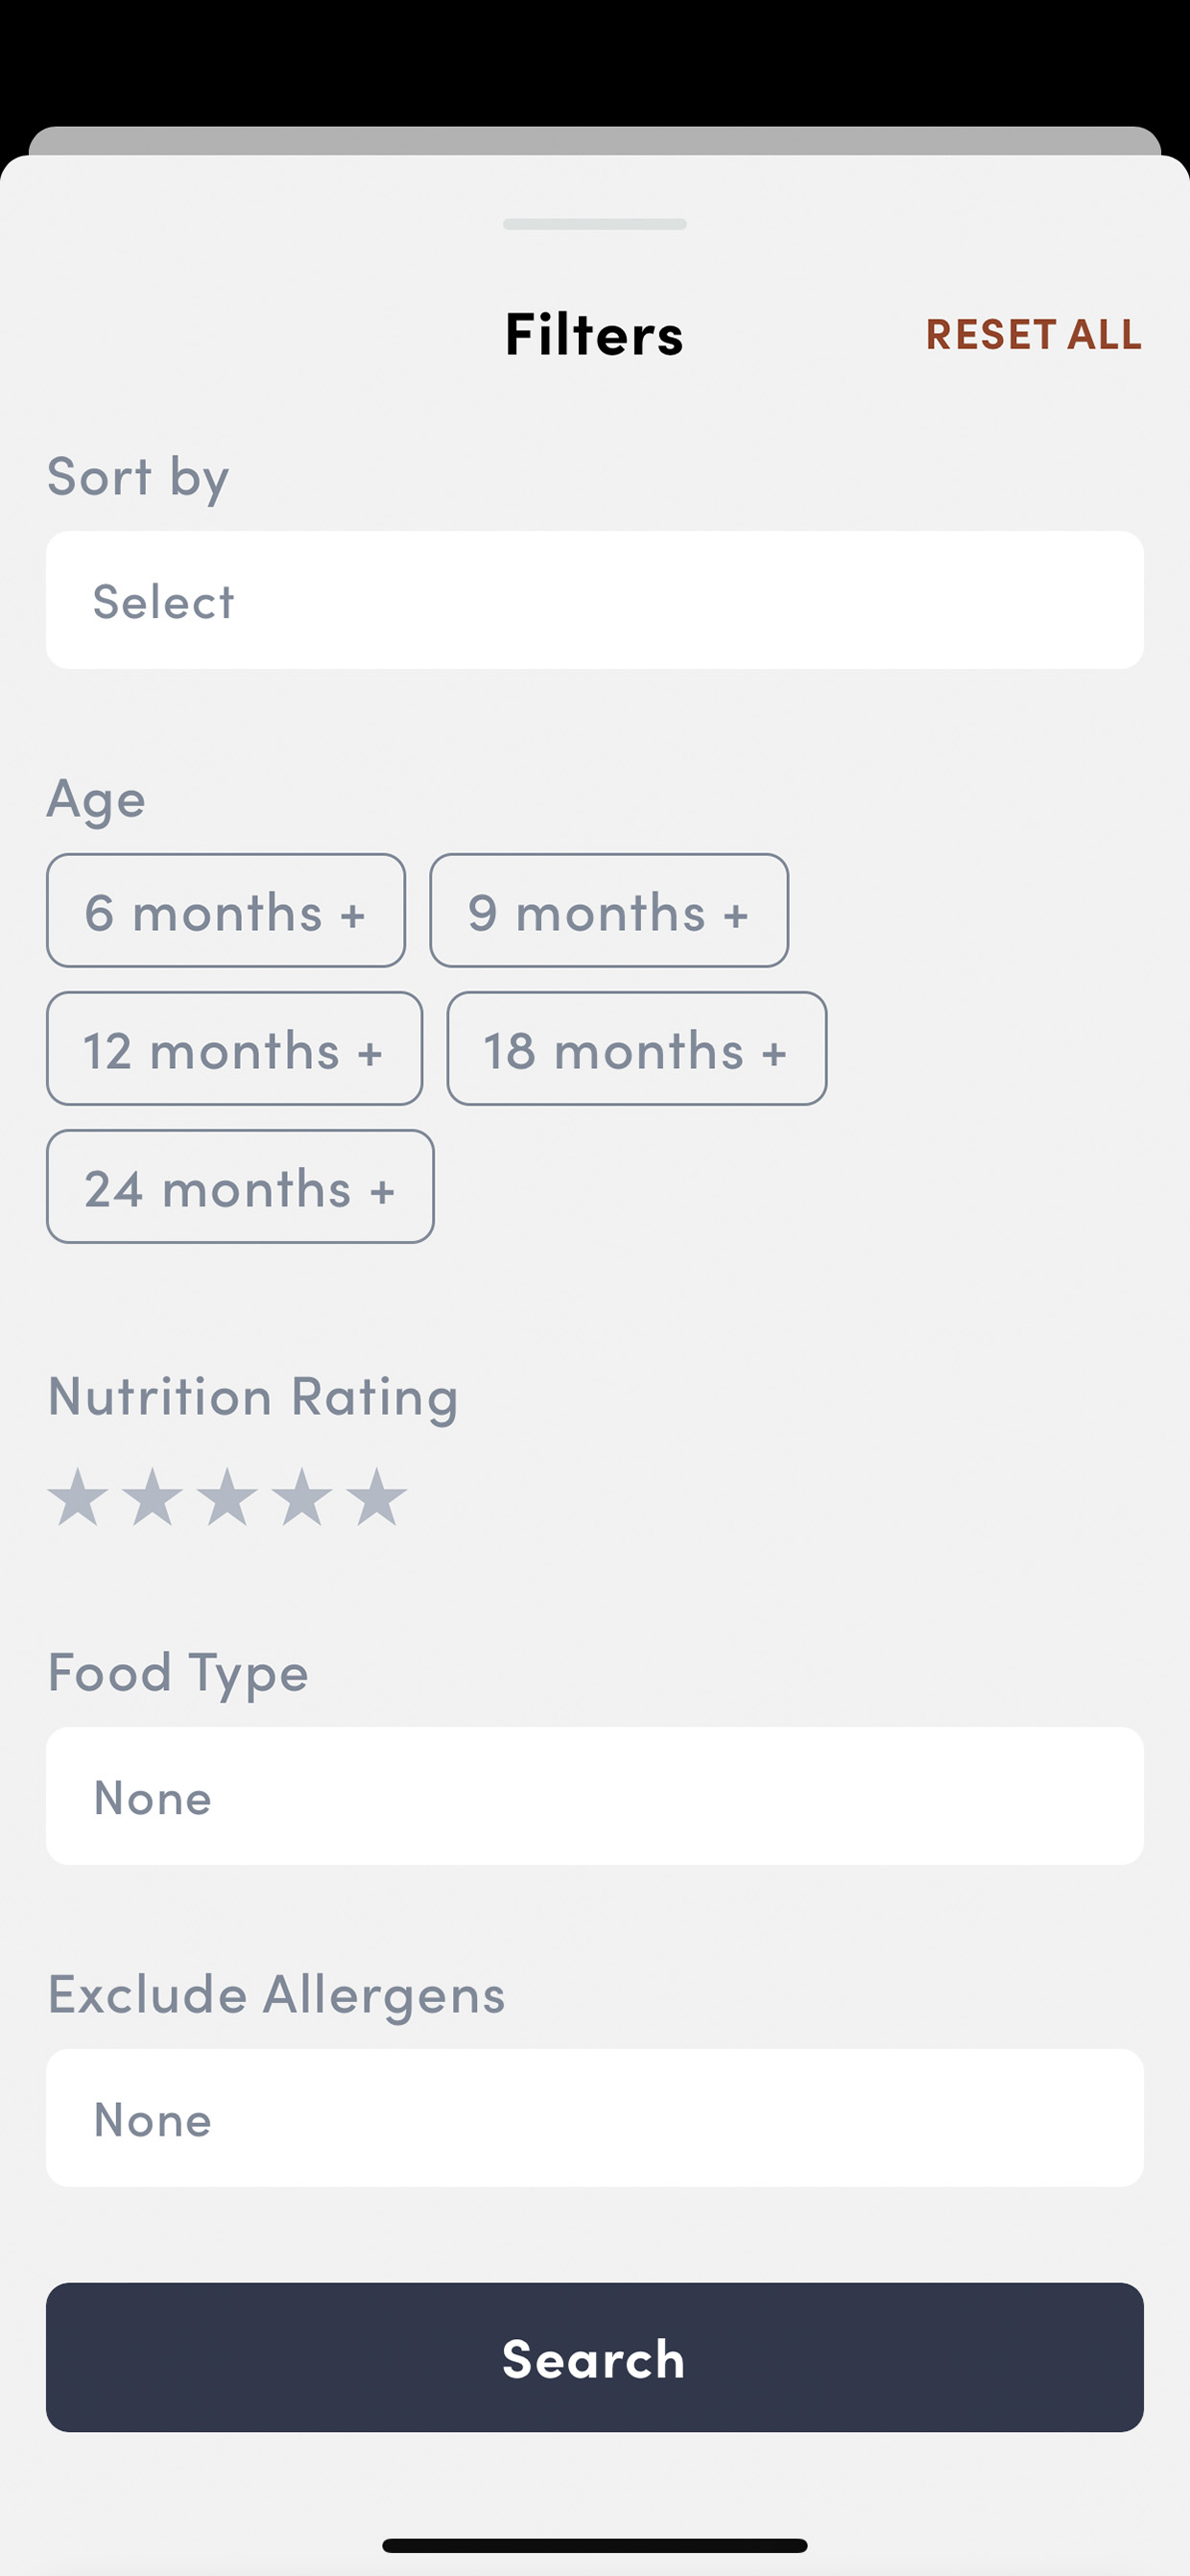Tap the home indicator bar
The height and width of the screenshot is (2576, 1190).
click(595, 2545)
